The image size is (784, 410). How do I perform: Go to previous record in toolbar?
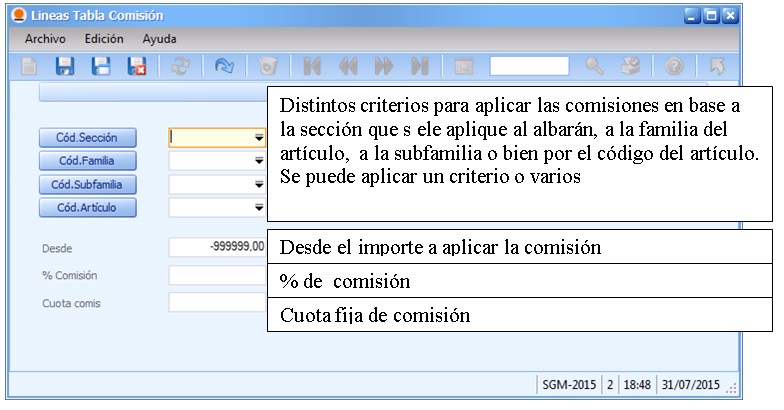click(x=348, y=67)
